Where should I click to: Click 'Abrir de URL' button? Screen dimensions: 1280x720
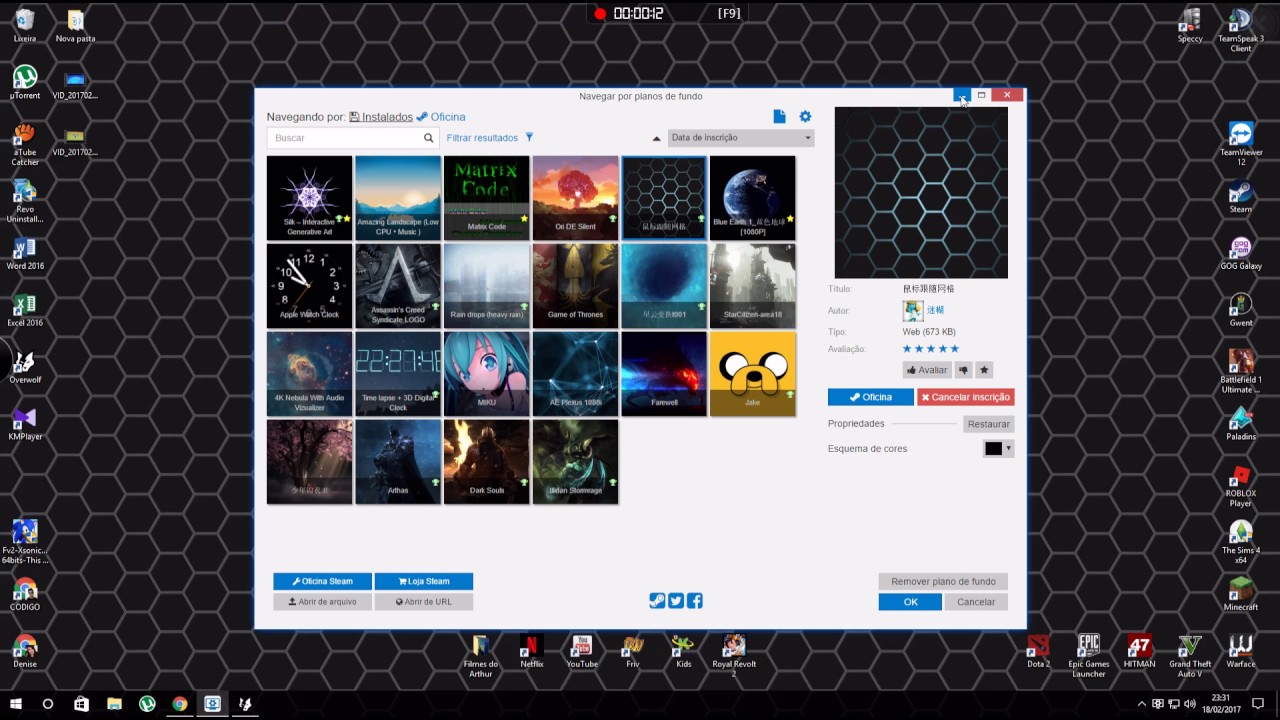coord(424,602)
